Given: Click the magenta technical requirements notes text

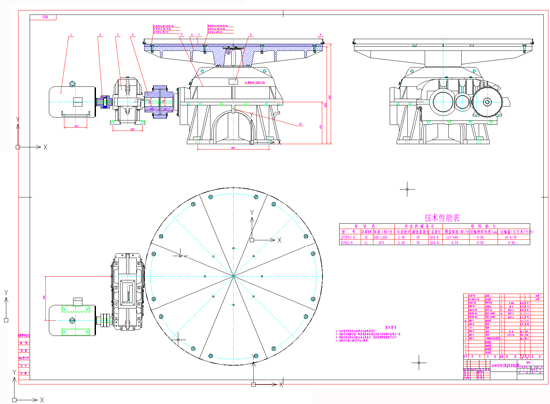Looking at the screenshot, I should 368,334.
